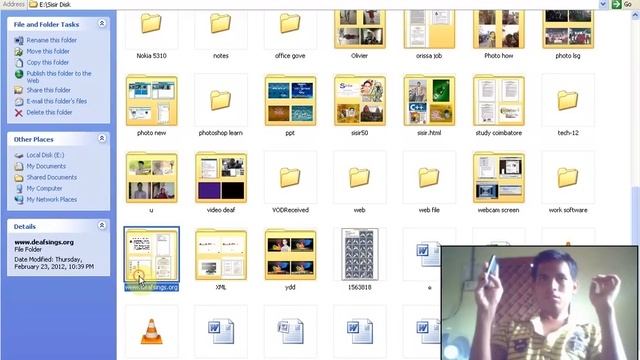Go to Local Disk (E:)
The height and width of the screenshot is (360, 640).
click(45, 155)
